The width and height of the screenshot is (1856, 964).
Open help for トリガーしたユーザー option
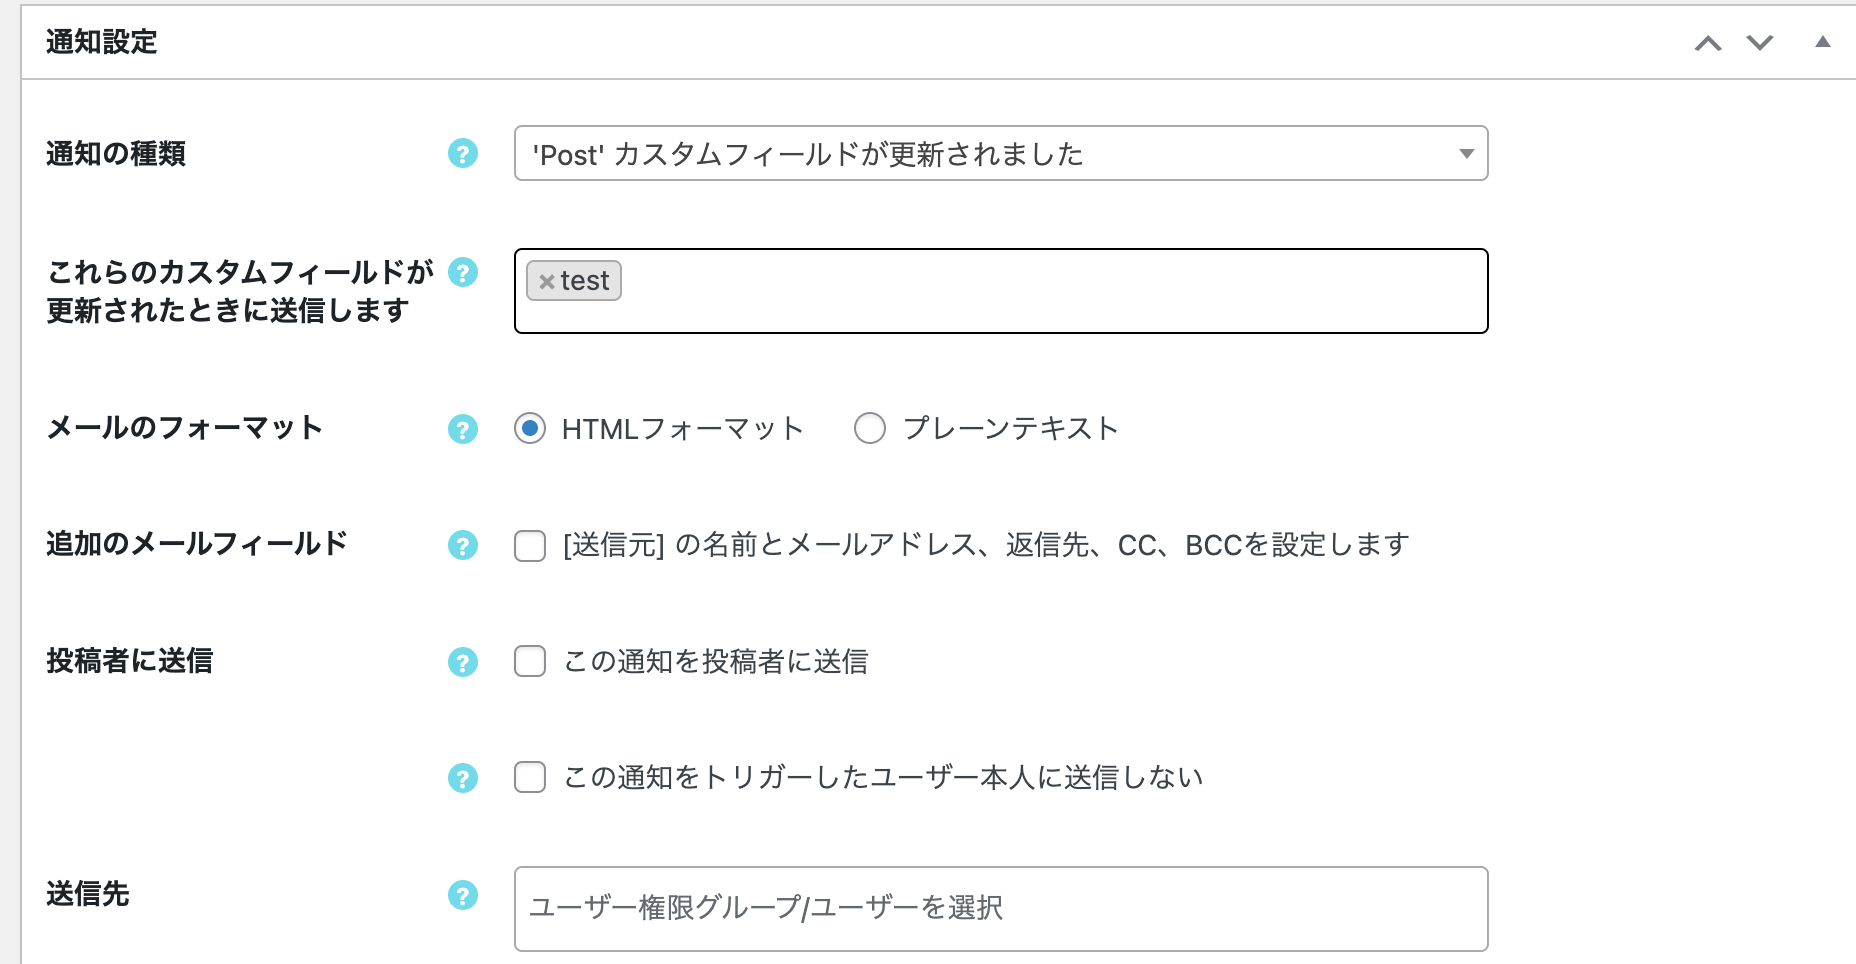coord(462,778)
